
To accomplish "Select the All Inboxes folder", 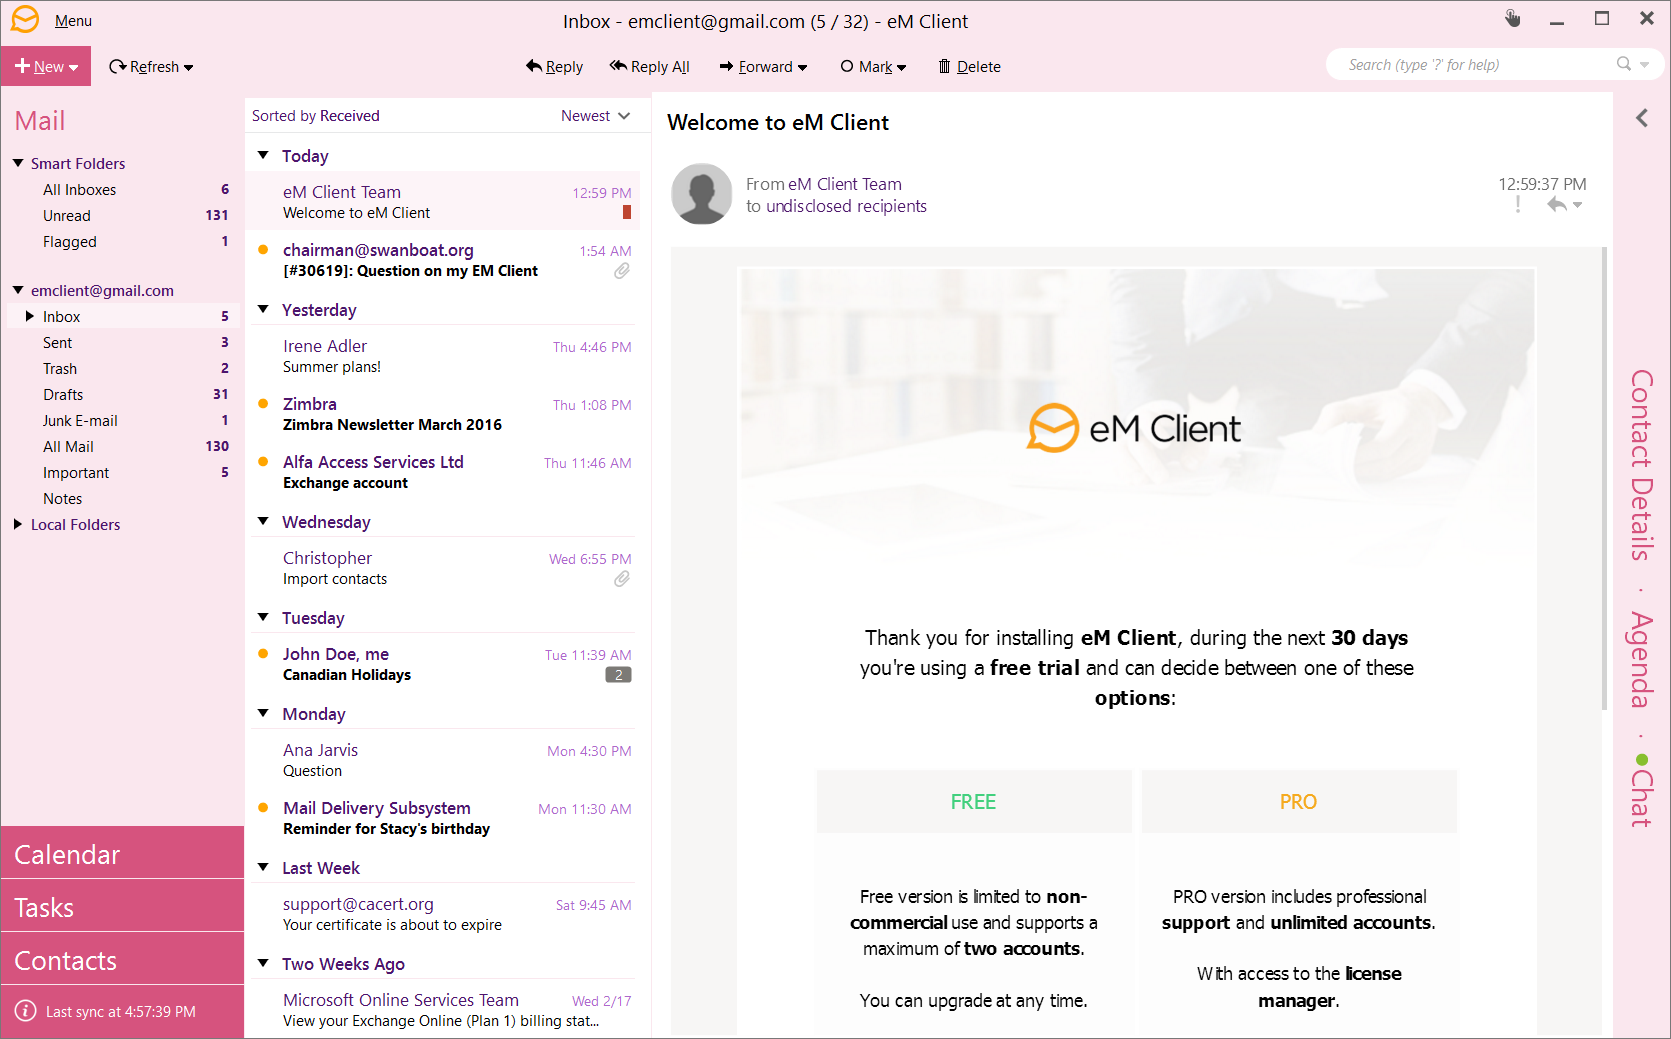I will [x=123, y=190].
